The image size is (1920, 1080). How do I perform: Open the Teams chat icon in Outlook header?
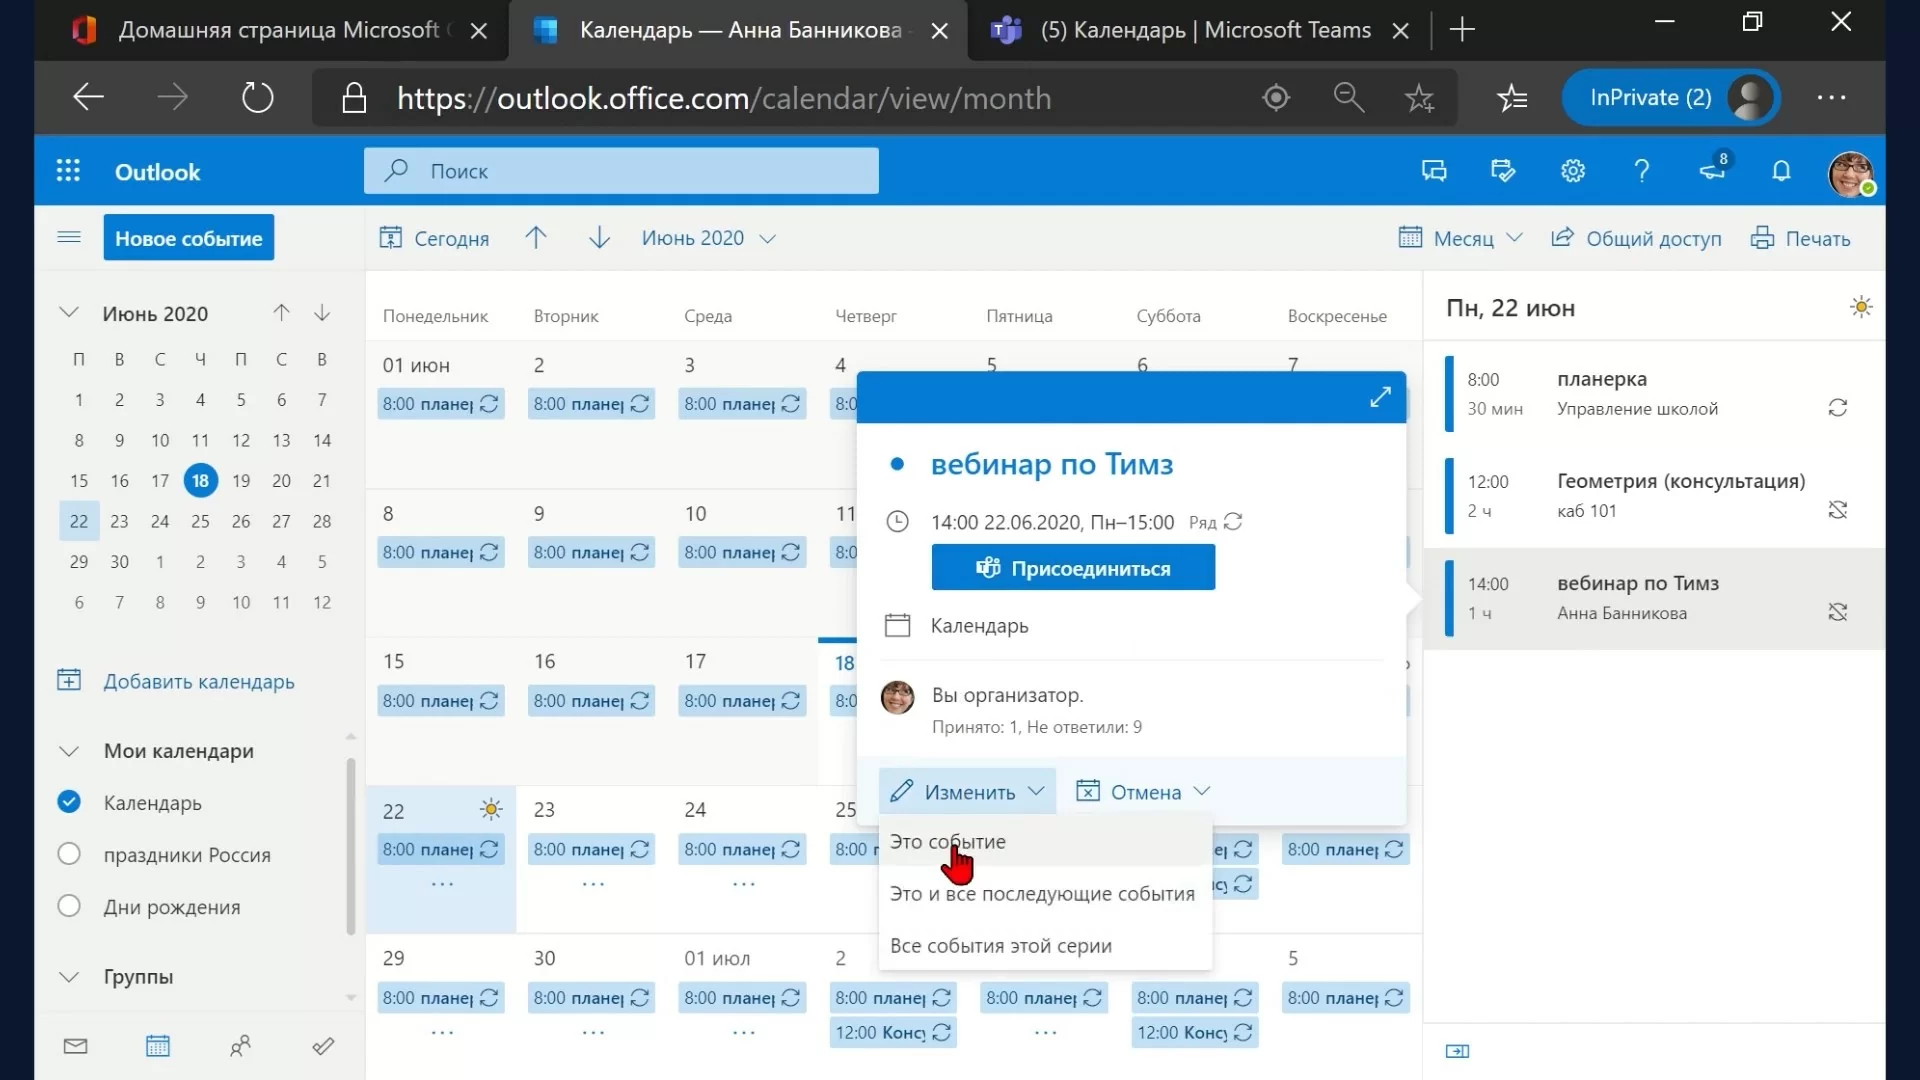pyautogui.click(x=1434, y=171)
